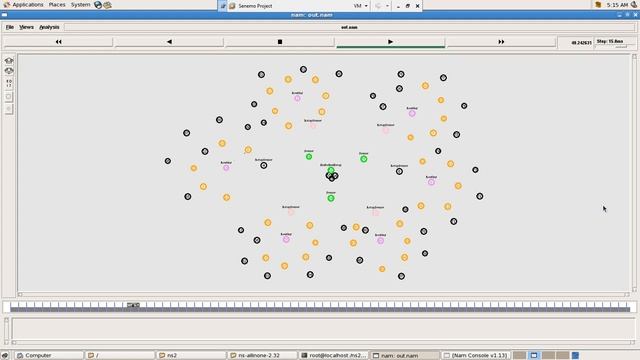Viewport: 640px width, 360px height.
Task: Click the window menu icon in the nam title bar
Action: click(4, 15)
